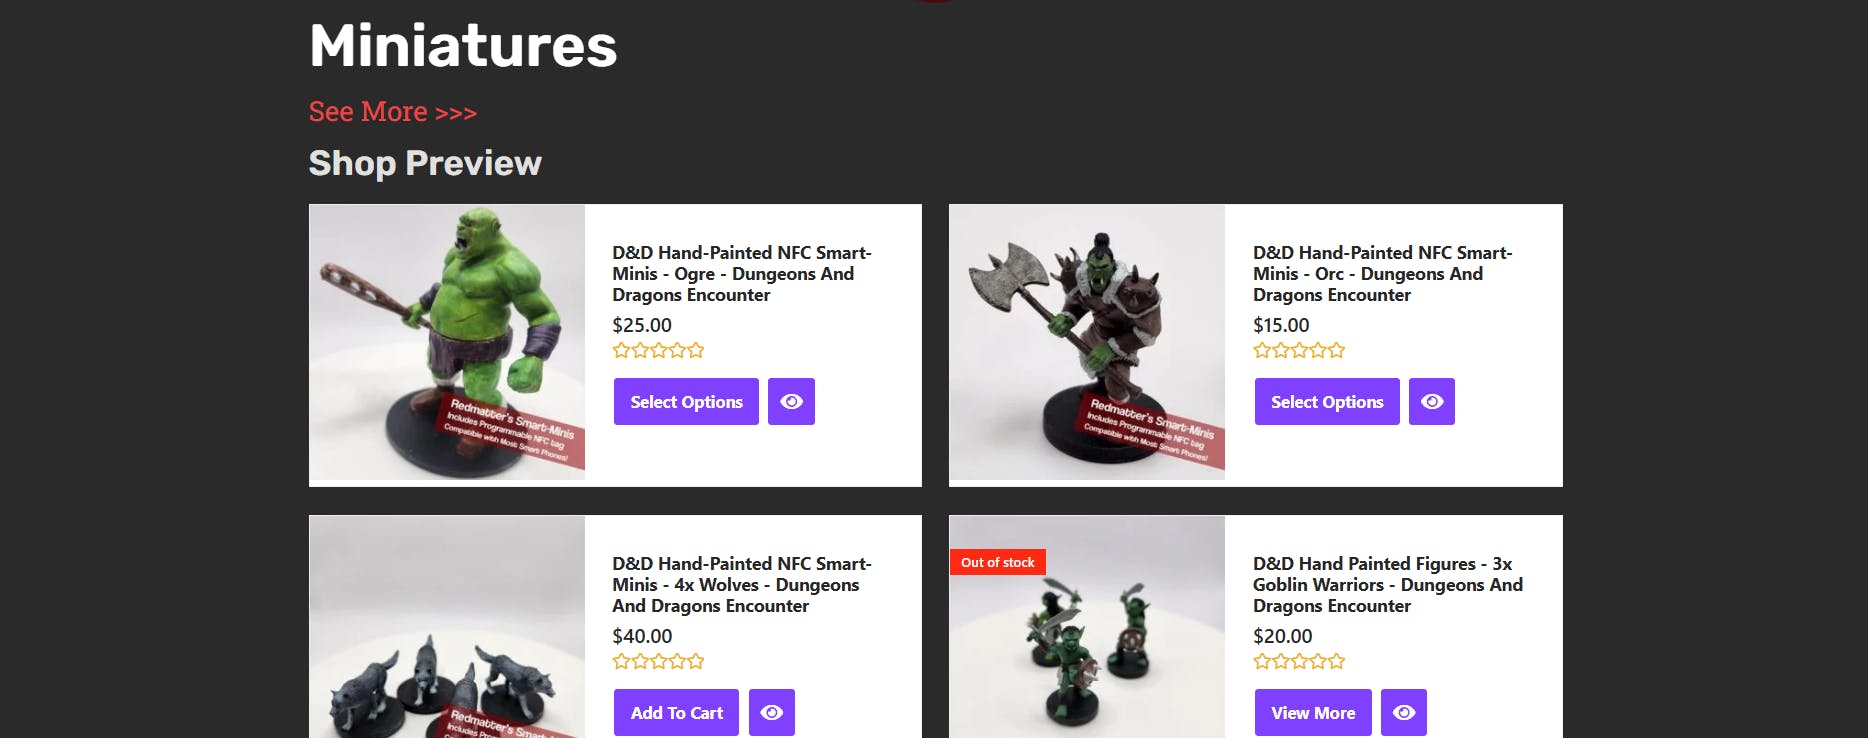The height and width of the screenshot is (738, 1868).
Task: Click the Orc with axe product image
Action: [1087, 343]
